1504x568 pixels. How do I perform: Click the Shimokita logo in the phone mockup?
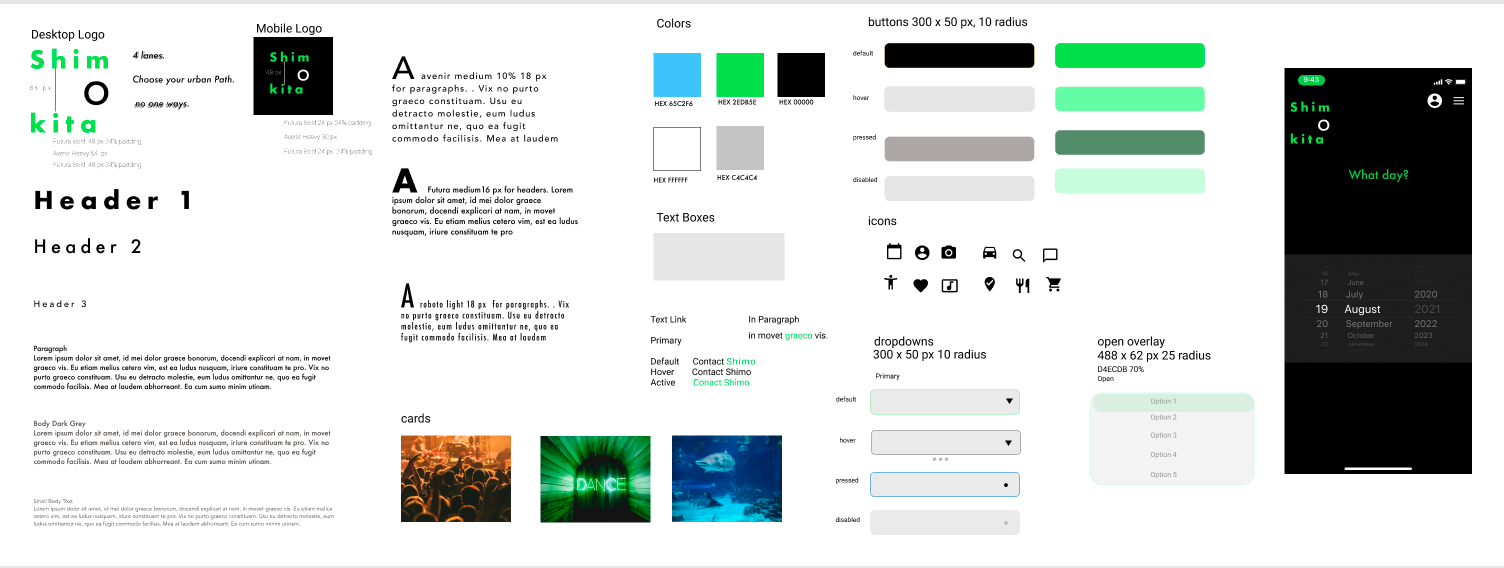click(1311, 123)
